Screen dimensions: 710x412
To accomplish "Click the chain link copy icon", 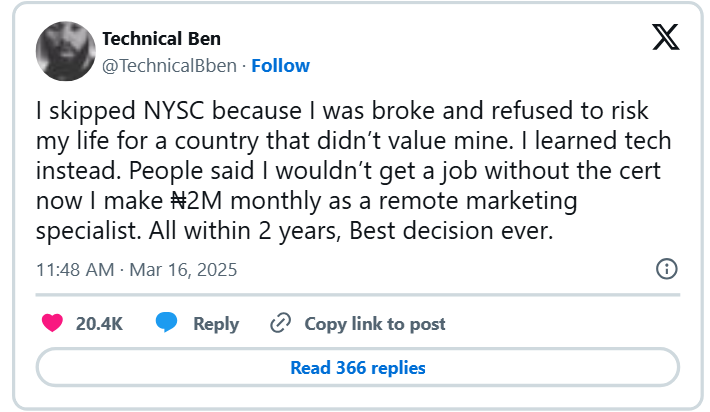I will click(x=281, y=323).
